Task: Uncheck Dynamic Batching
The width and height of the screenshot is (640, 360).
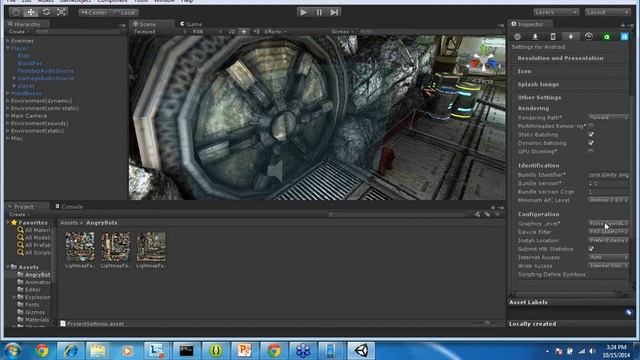Action: click(591, 143)
